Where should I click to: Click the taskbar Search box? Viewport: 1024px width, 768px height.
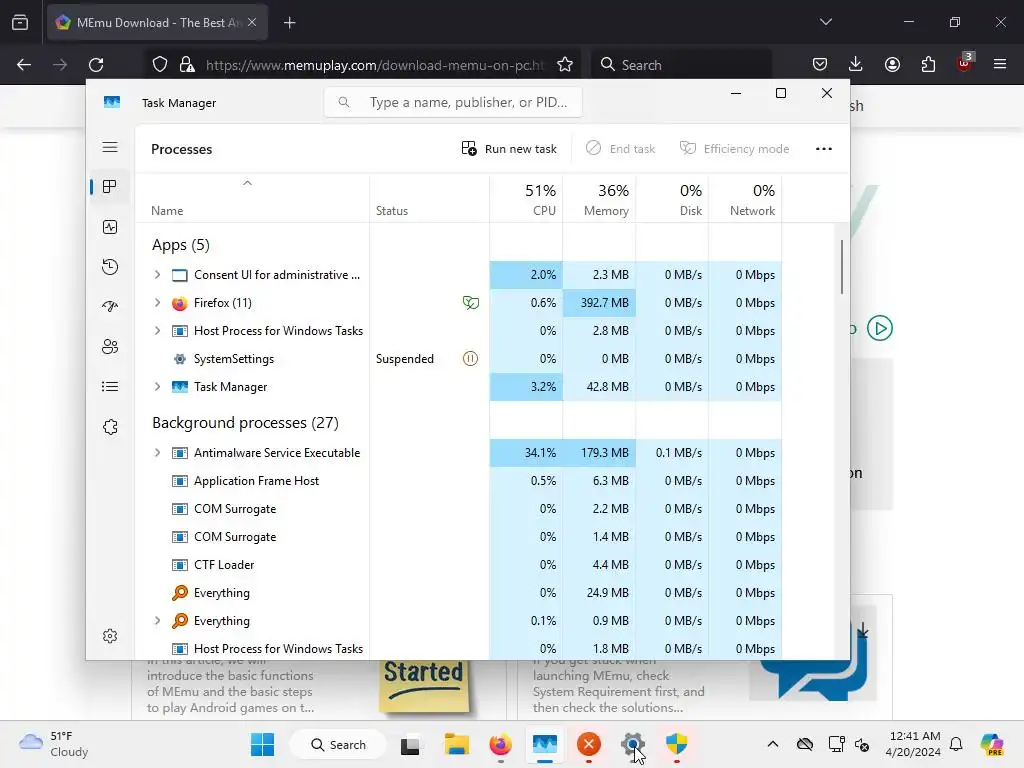[338, 744]
